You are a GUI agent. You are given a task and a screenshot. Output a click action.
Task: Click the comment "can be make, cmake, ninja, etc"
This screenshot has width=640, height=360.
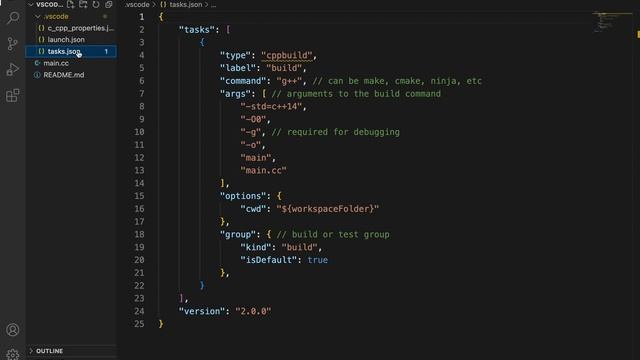click(x=397, y=81)
